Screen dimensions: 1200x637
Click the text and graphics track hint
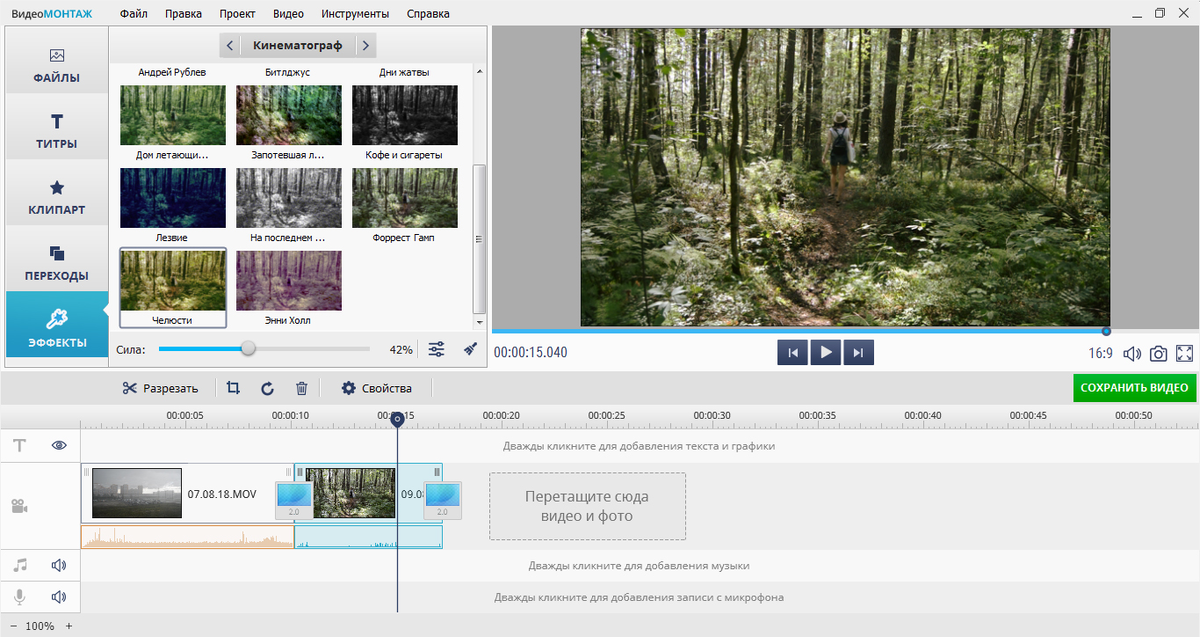coord(639,446)
